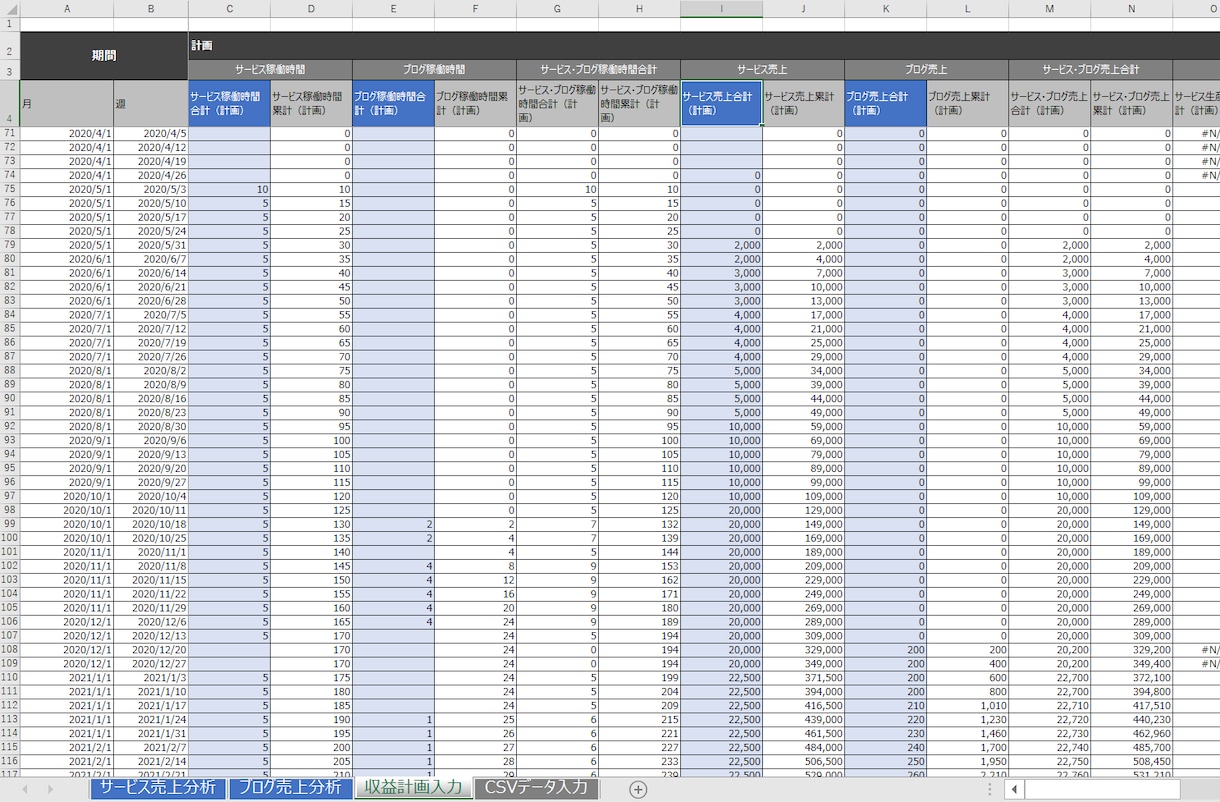This screenshot has height=802, width=1220.
Task: Select row 92 header
Action: (10, 427)
